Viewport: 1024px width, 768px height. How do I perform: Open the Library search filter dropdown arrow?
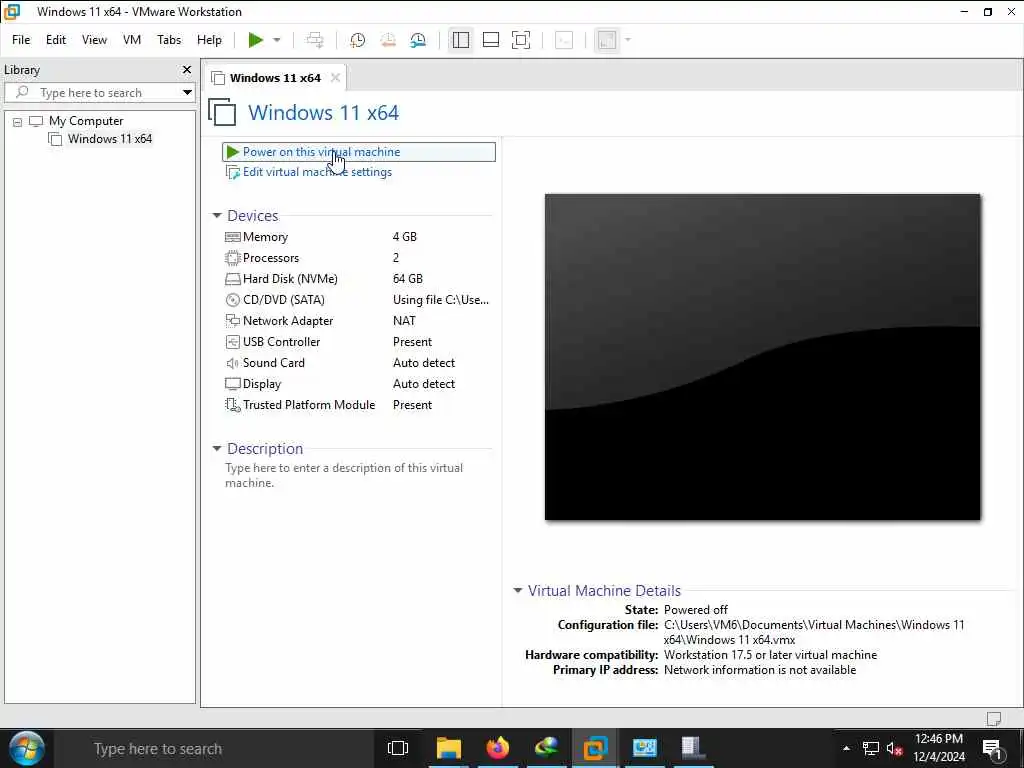click(x=187, y=93)
